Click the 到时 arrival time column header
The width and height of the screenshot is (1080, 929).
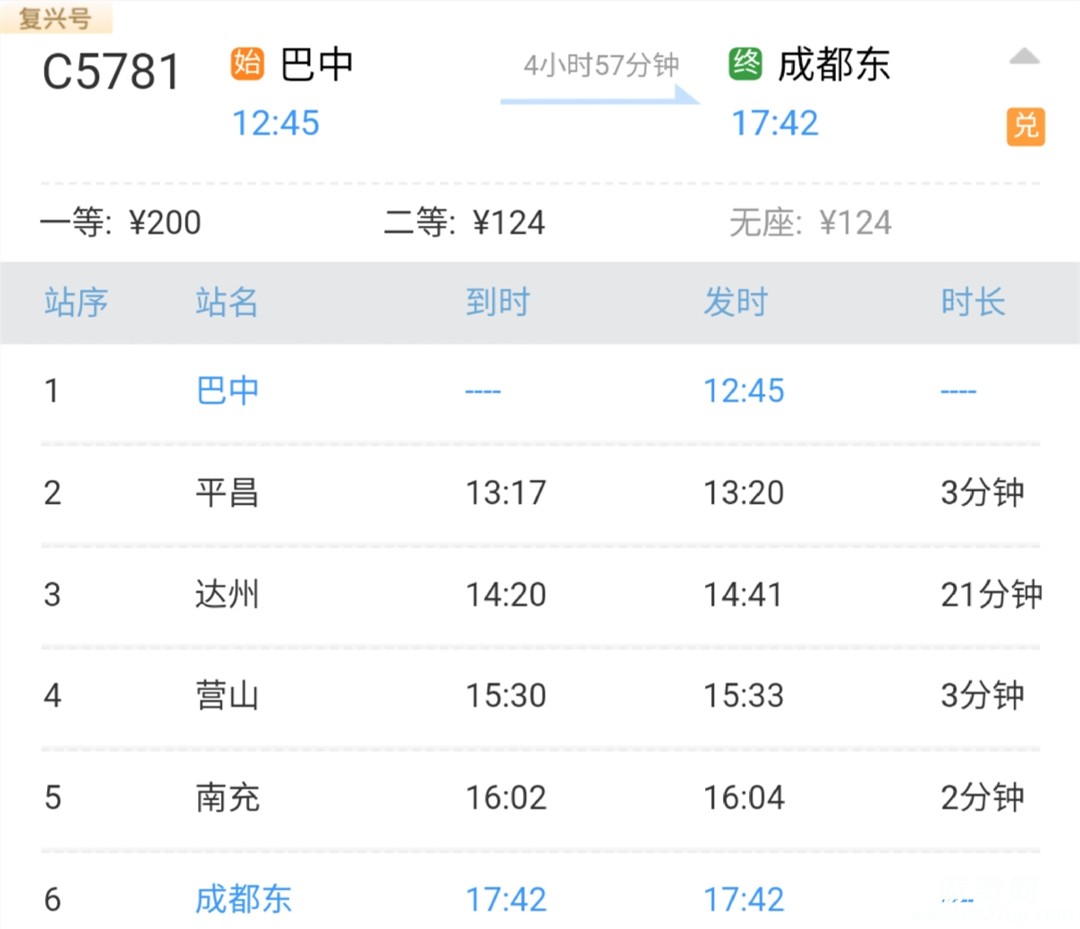[x=497, y=302]
